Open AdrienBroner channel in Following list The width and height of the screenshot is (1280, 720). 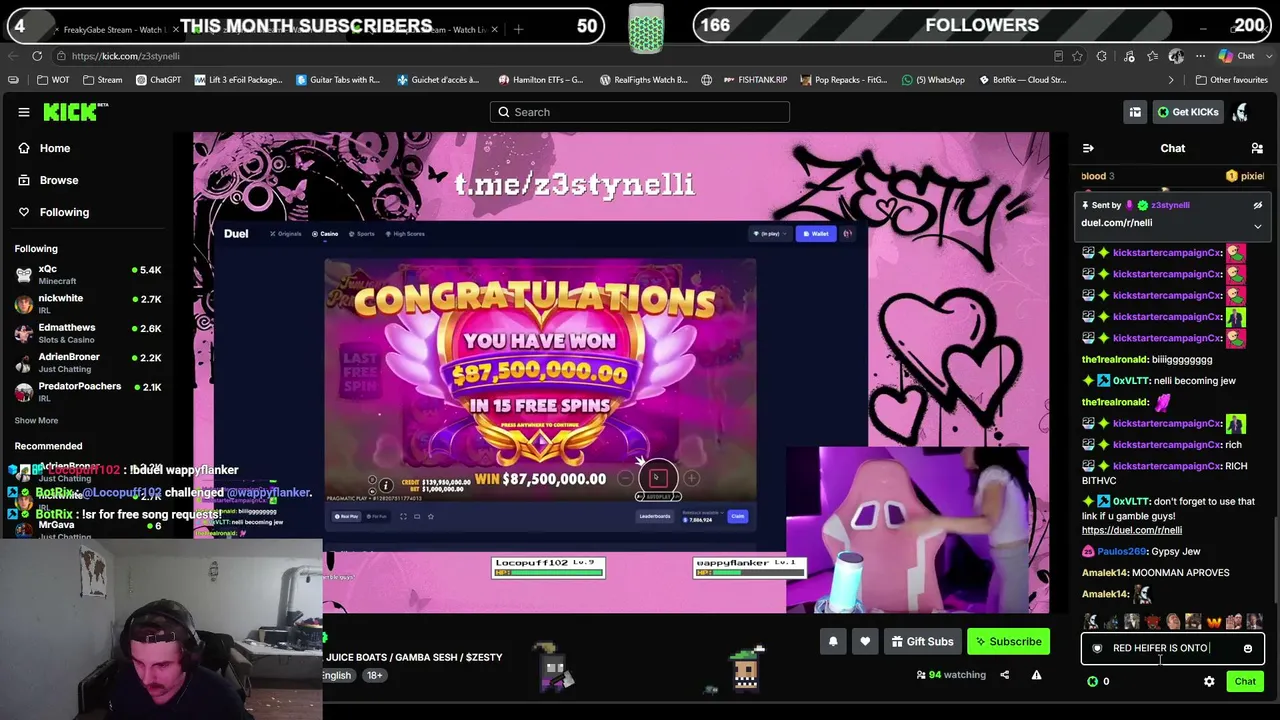(88, 362)
